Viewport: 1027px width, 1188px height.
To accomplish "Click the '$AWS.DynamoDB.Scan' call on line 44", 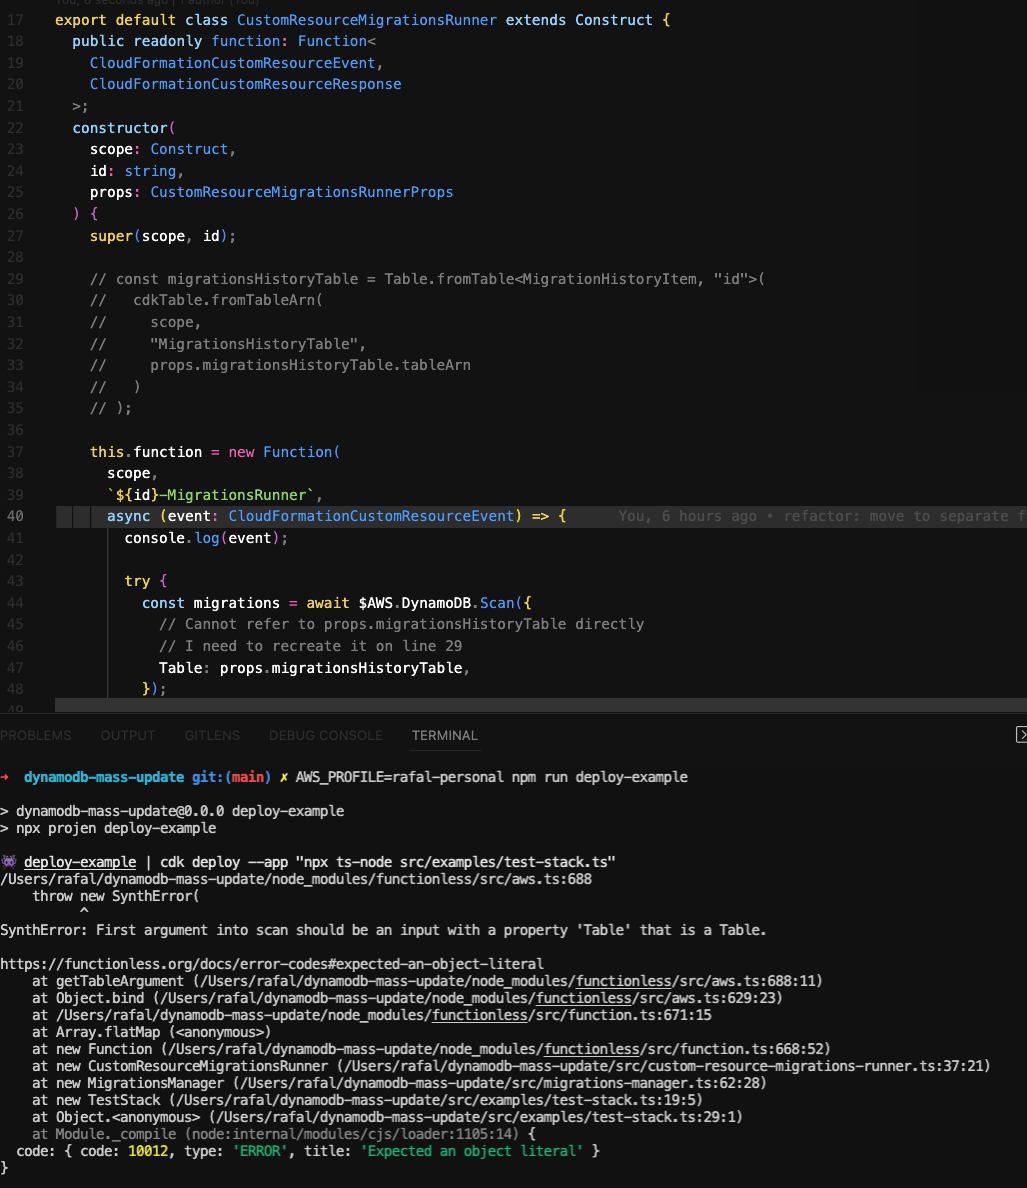I will [436, 603].
